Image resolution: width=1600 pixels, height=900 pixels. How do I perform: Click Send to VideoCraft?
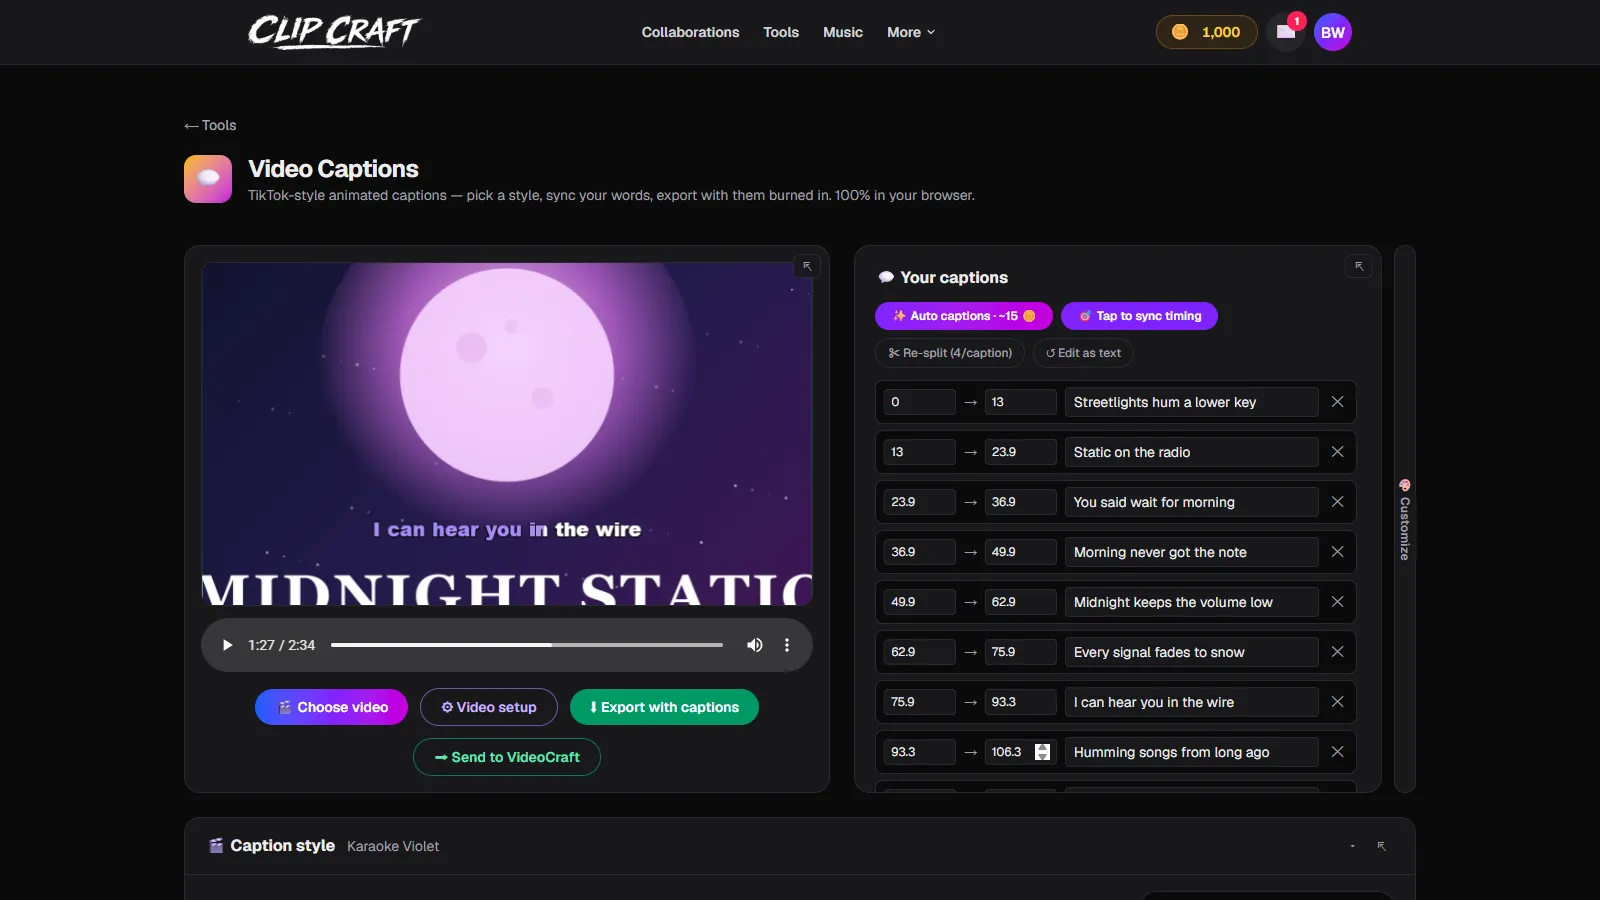(x=507, y=757)
